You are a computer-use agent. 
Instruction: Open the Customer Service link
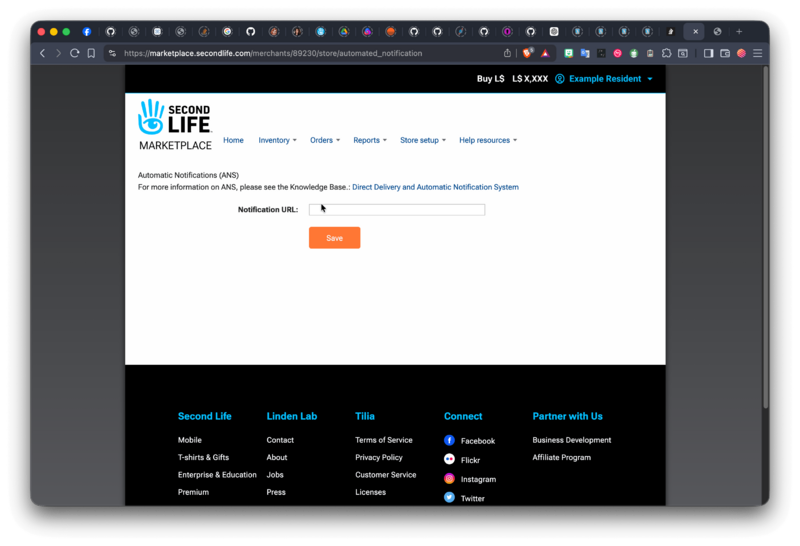click(x=386, y=475)
